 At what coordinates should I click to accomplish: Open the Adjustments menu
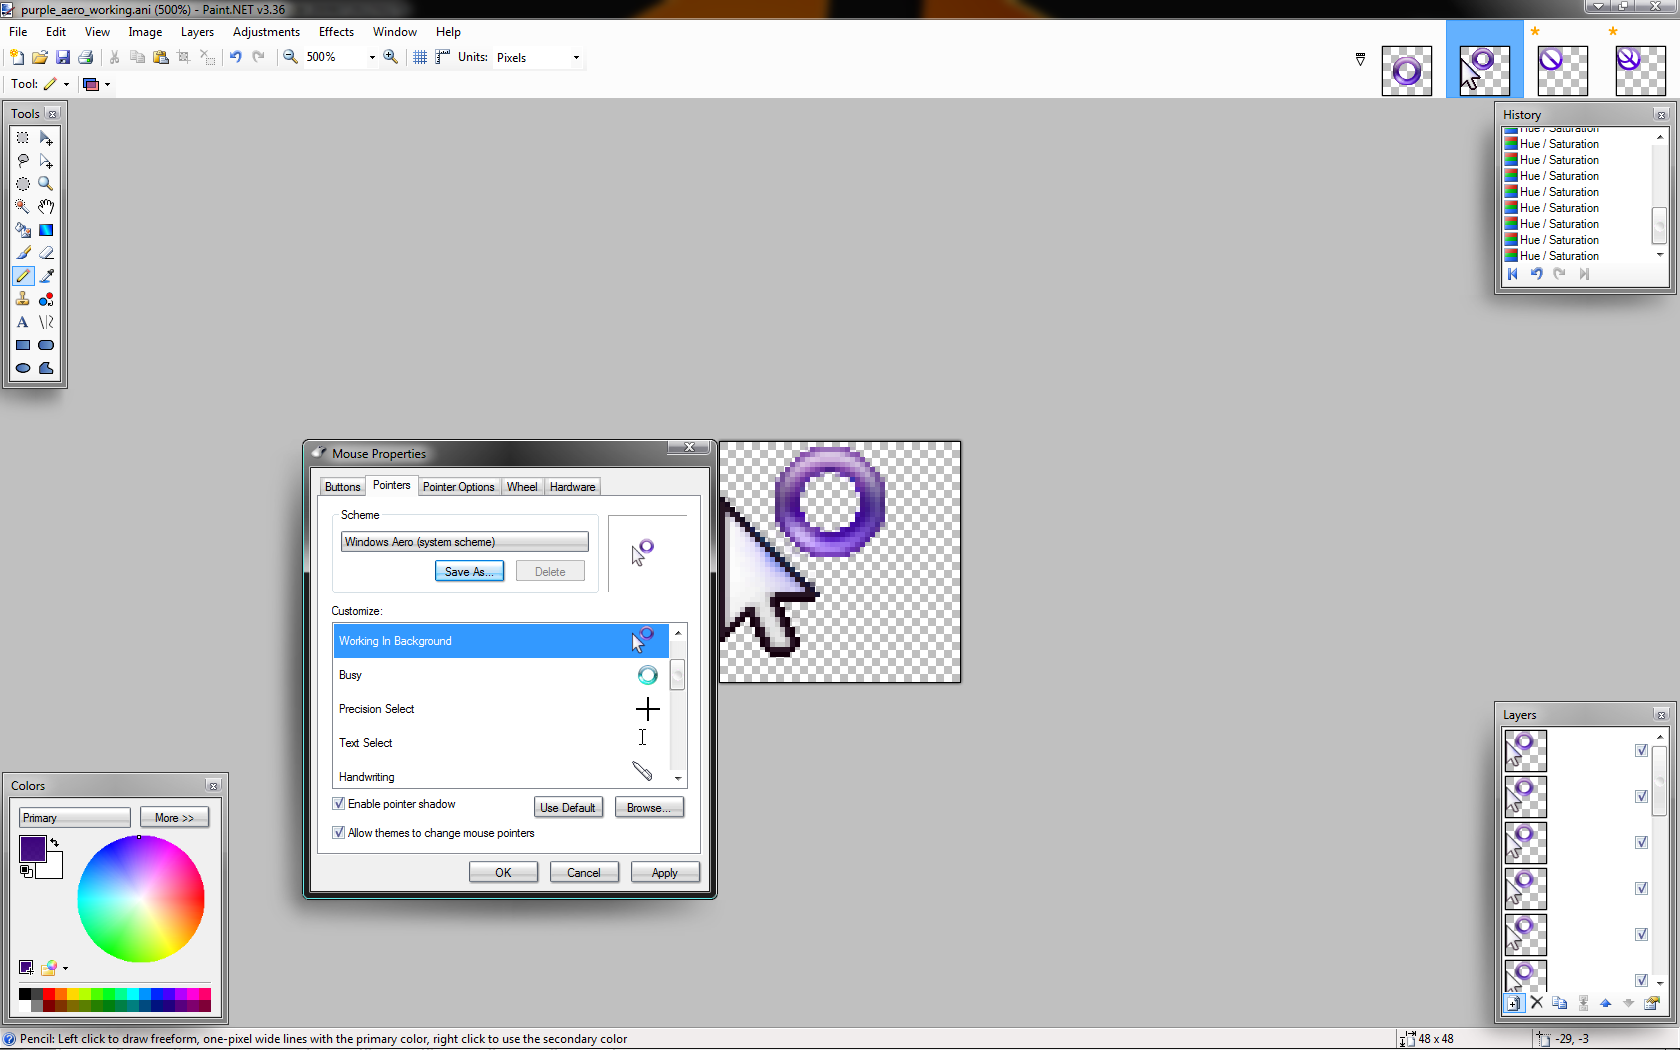click(266, 32)
